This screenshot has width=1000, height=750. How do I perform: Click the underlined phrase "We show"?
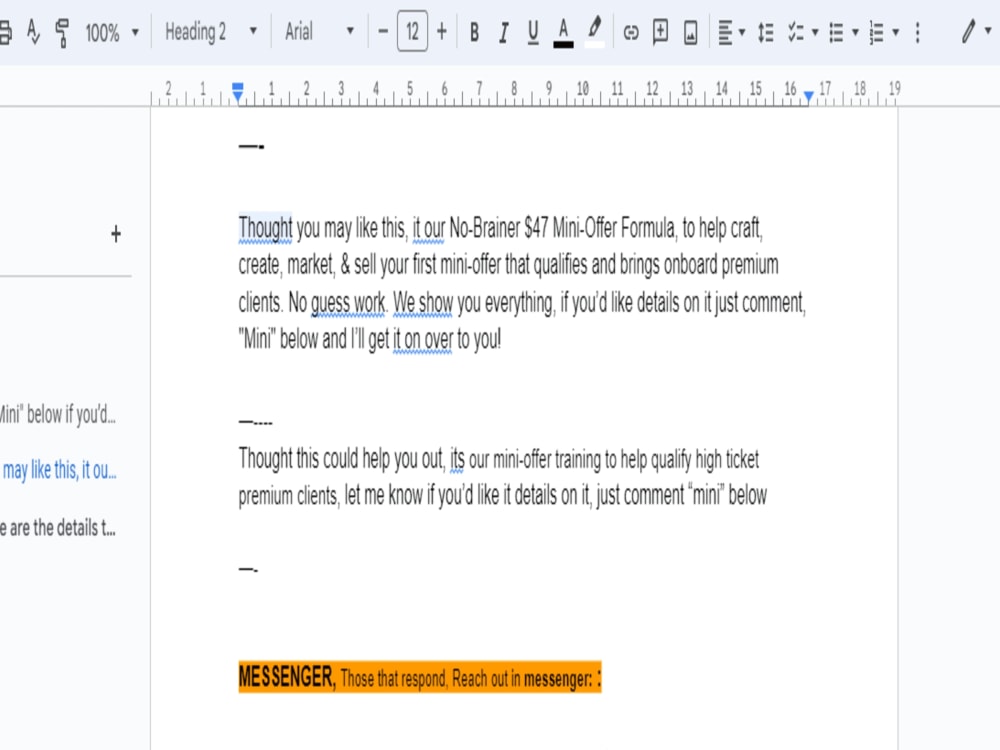(x=422, y=302)
